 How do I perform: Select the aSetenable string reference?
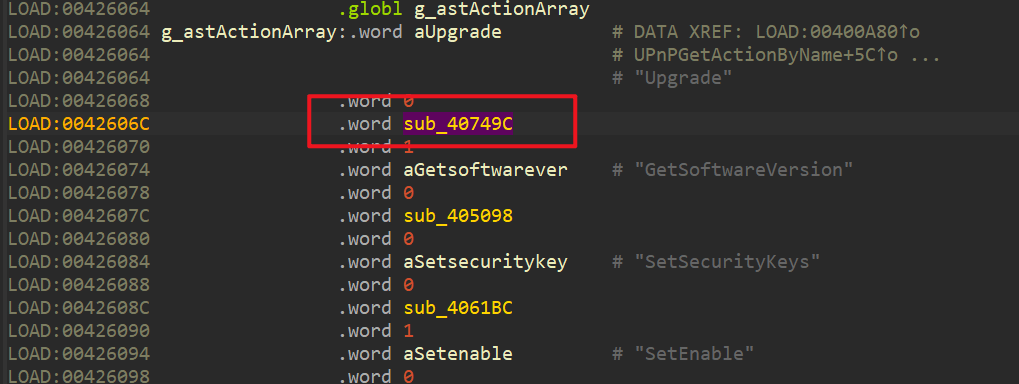tap(458, 354)
